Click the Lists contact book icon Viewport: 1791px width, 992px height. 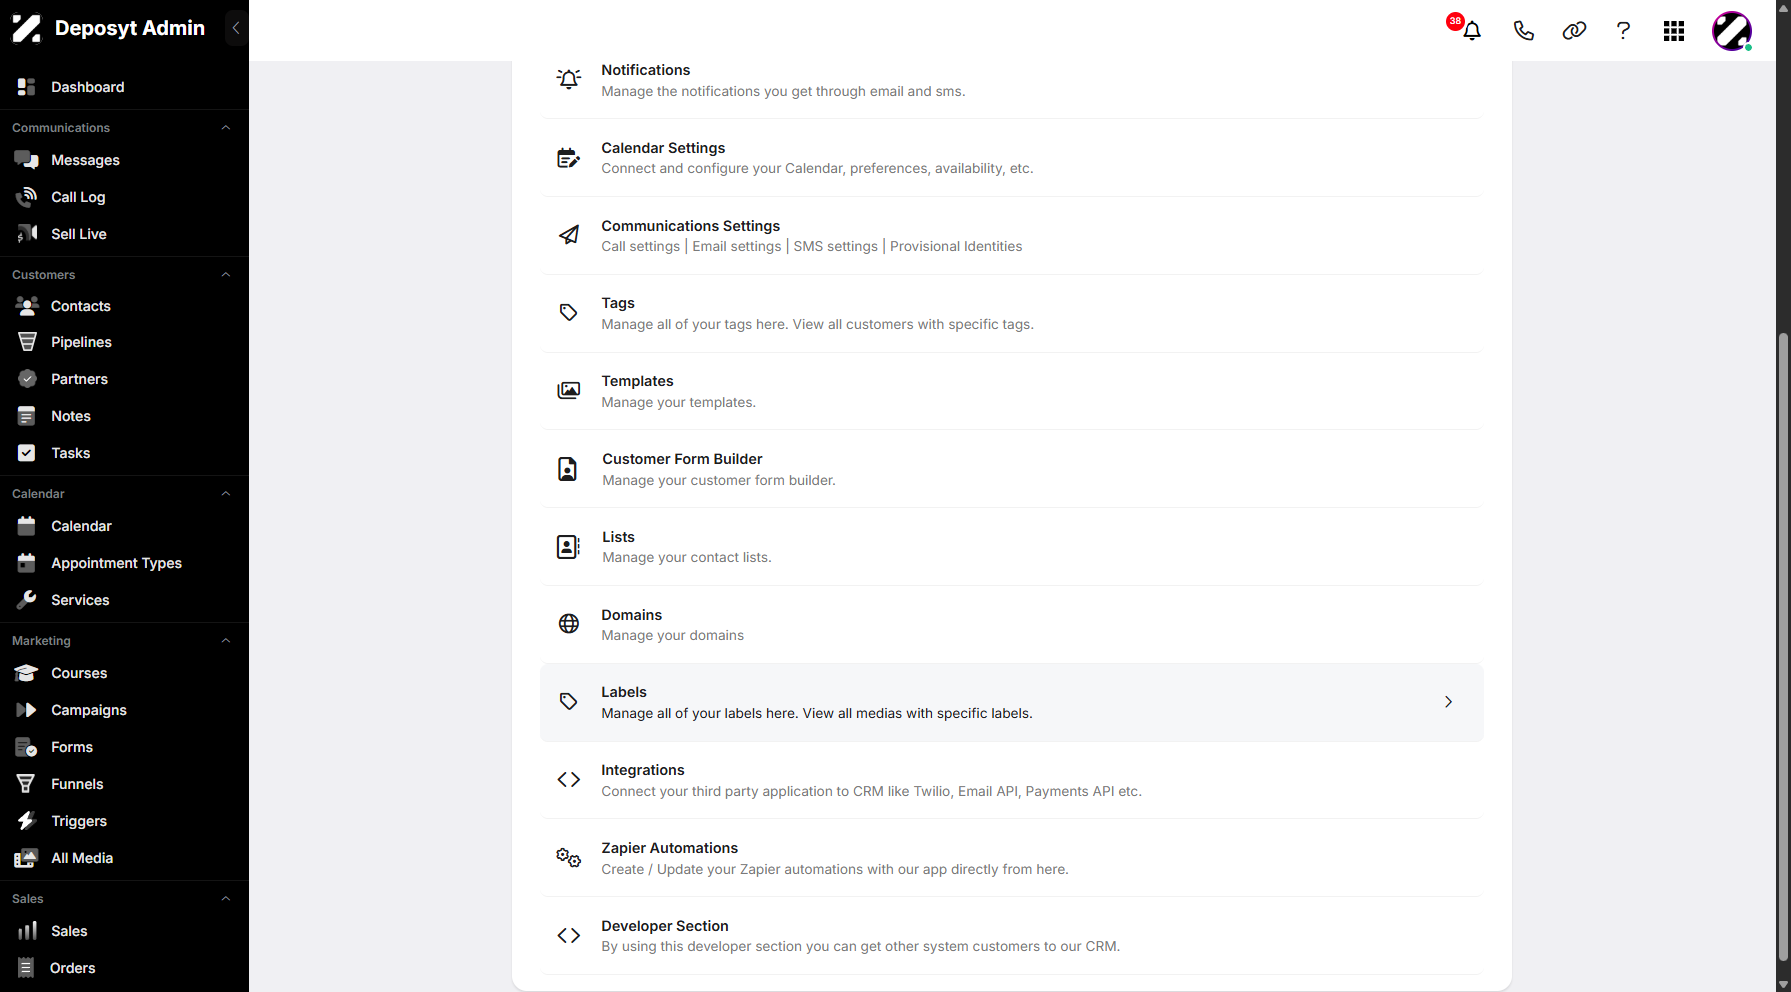568,547
